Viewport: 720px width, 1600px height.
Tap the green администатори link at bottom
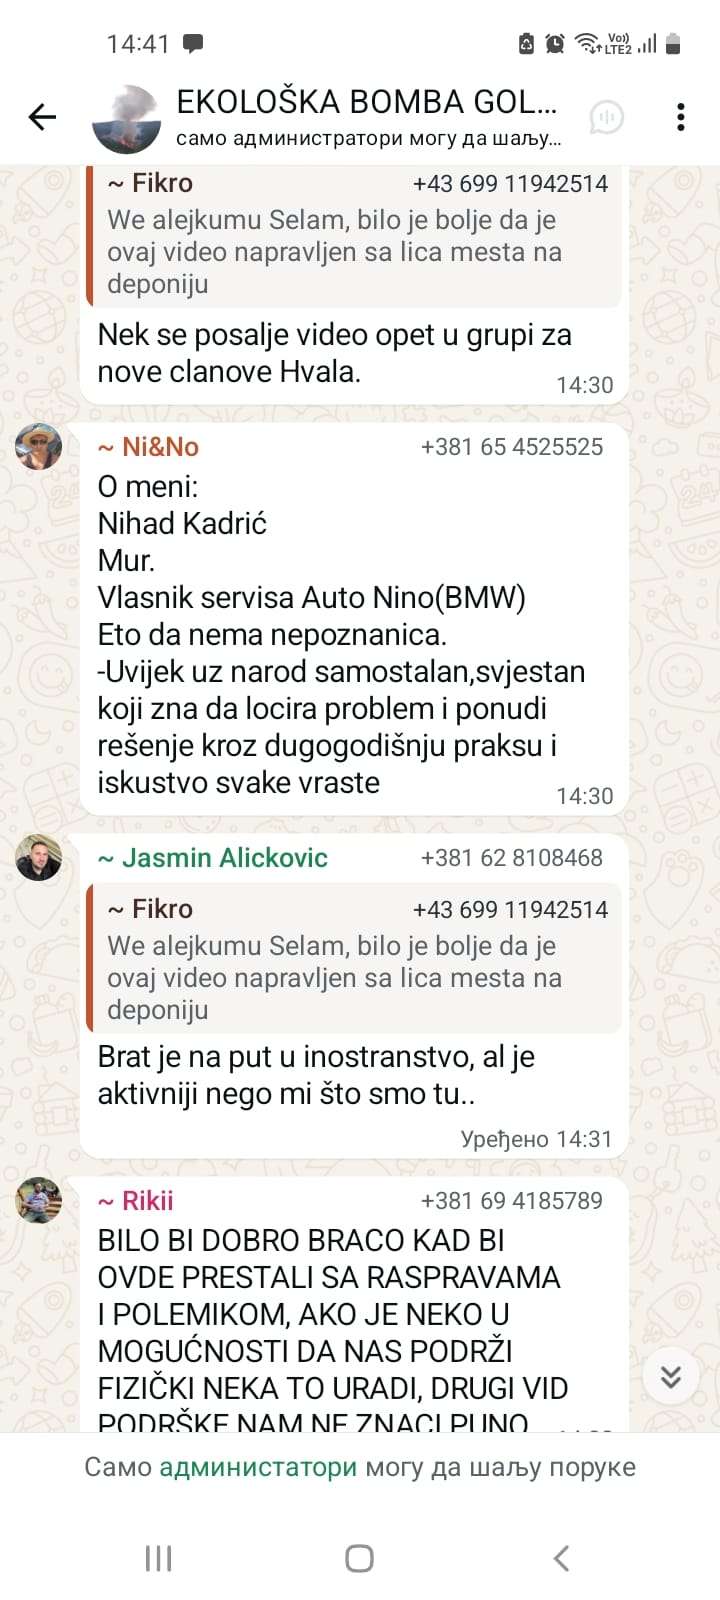tap(258, 1467)
